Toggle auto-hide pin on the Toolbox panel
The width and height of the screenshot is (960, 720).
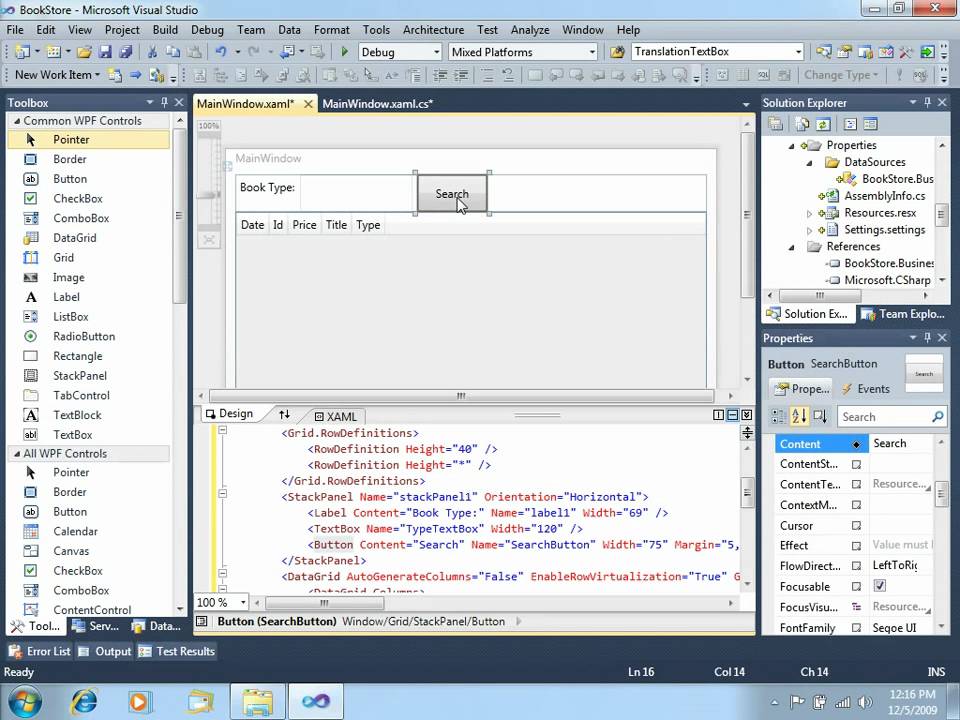[164, 102]
